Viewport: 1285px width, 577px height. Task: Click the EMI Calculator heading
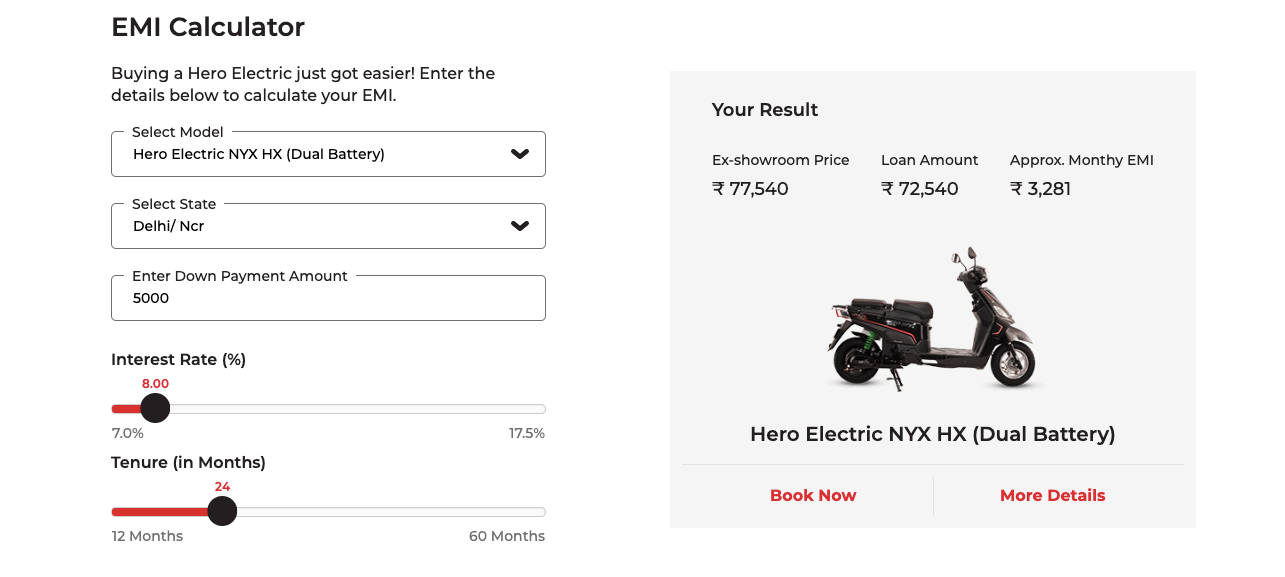coord(208,27)
